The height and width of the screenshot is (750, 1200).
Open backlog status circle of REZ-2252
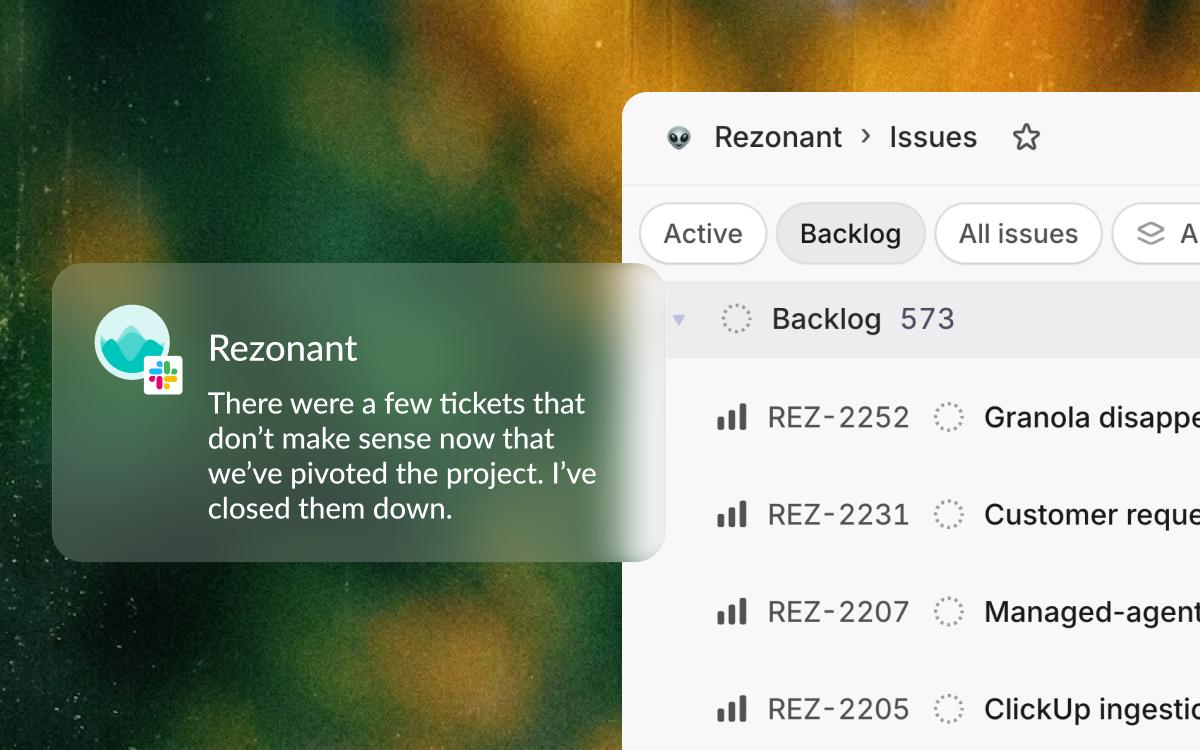point(948,417)
